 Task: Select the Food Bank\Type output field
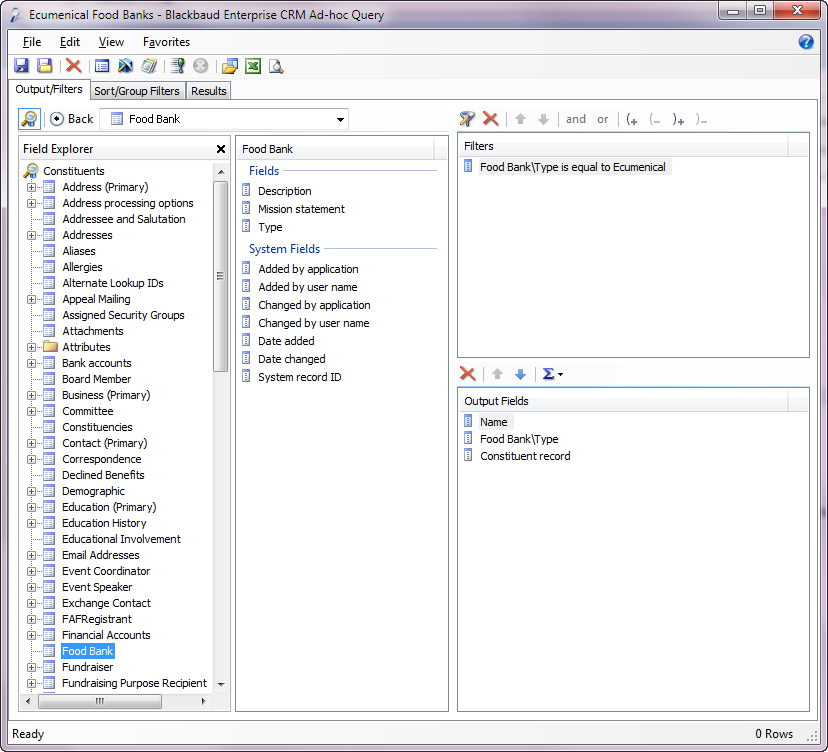(519, 439)
